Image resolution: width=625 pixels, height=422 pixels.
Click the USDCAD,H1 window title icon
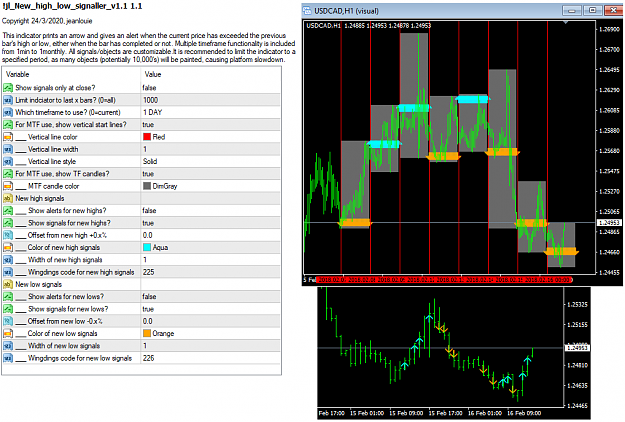point(307,10)
